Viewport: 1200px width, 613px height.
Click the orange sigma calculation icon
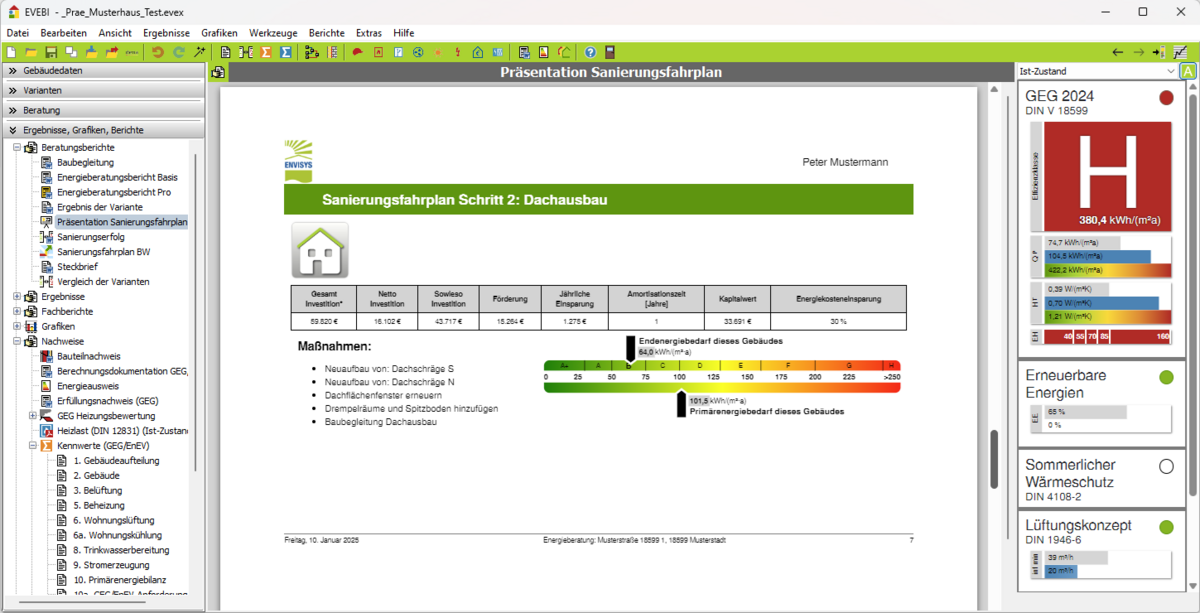[265, 52]
